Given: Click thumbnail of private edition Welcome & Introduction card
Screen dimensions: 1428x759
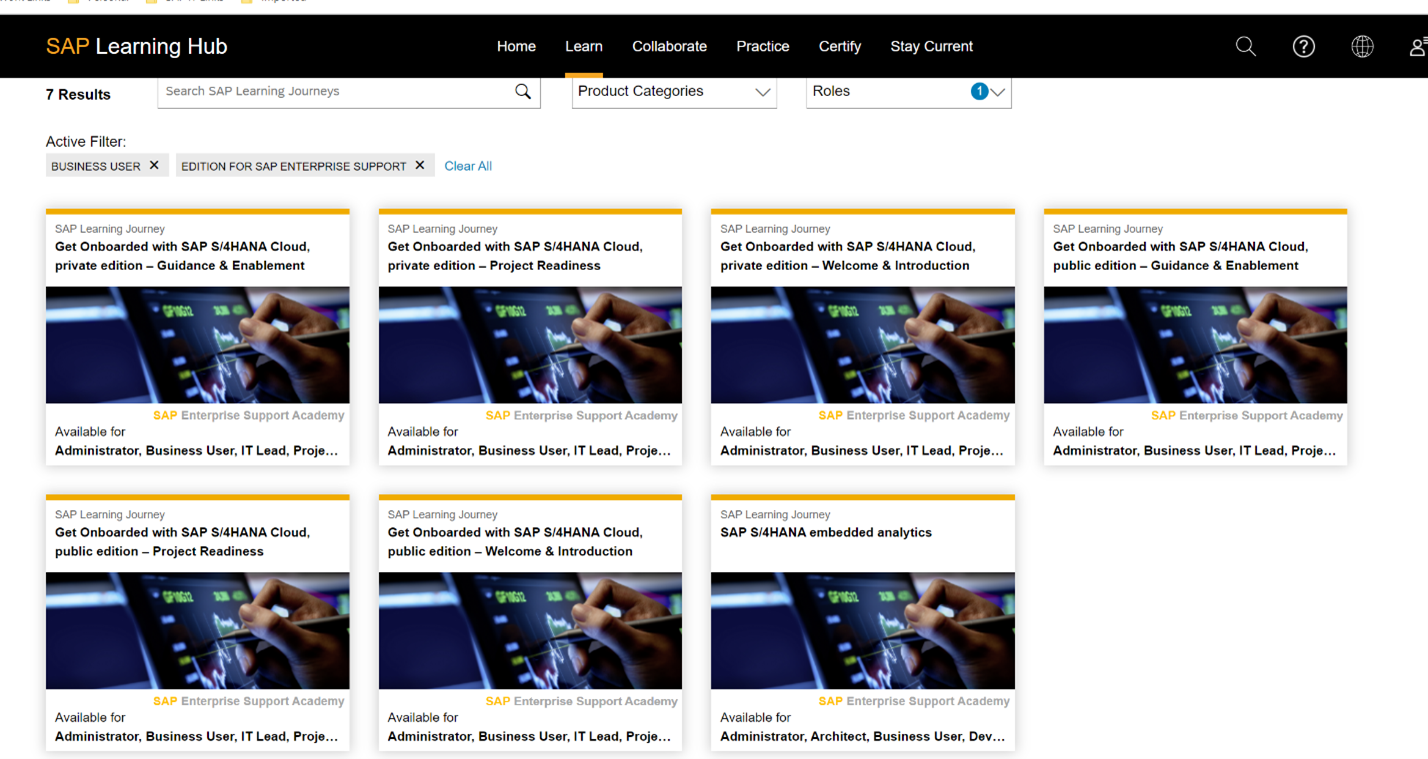Looking at the screenshot, I should 863,345.
